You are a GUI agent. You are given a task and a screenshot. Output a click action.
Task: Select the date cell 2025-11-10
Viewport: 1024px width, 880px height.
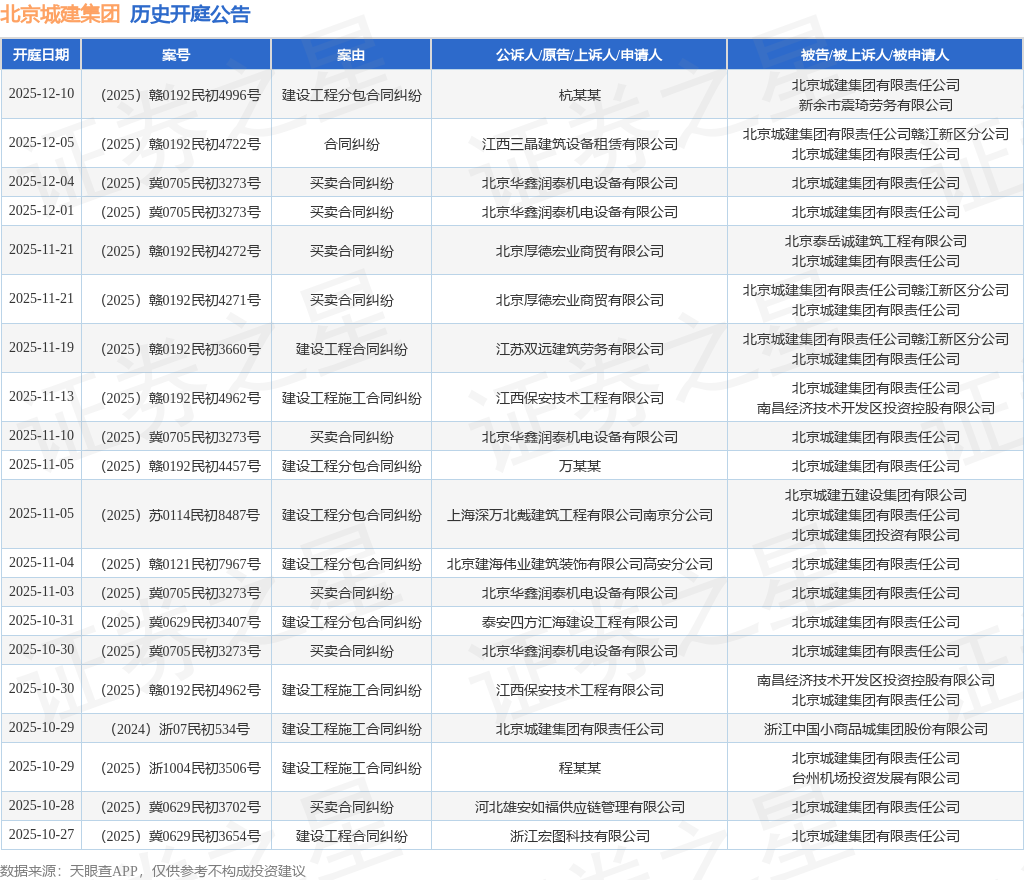tap(41, 436)
